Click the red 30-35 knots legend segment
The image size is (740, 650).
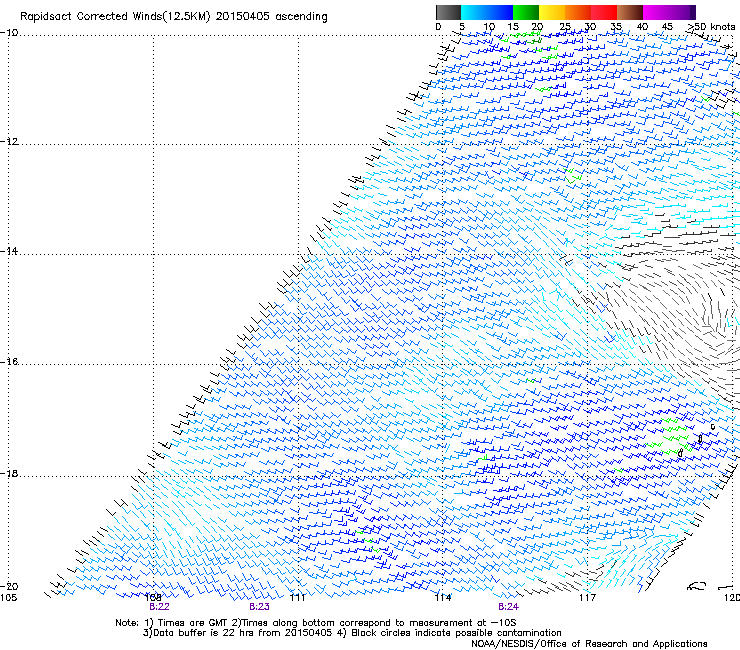coord(604,12)
